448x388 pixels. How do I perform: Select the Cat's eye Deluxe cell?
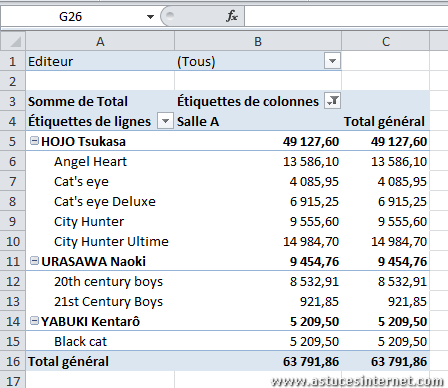(100, 201)
